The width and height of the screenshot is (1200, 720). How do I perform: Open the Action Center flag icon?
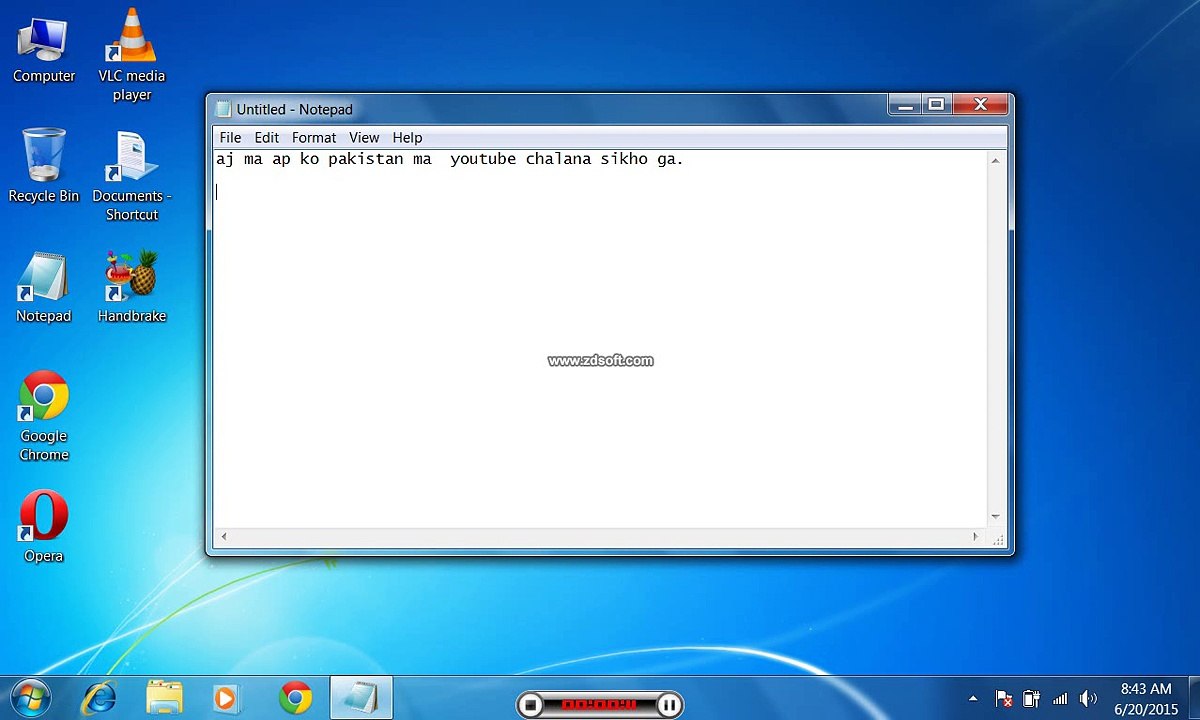click(x=1004, y=698)
